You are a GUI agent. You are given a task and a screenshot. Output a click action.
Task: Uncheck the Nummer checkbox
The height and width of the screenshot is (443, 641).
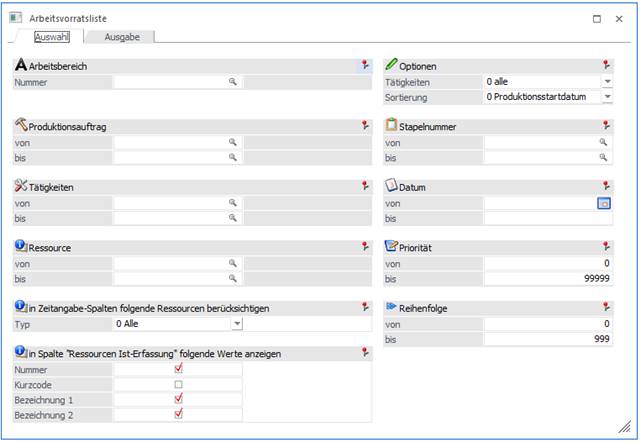click(x=178, y=368)
